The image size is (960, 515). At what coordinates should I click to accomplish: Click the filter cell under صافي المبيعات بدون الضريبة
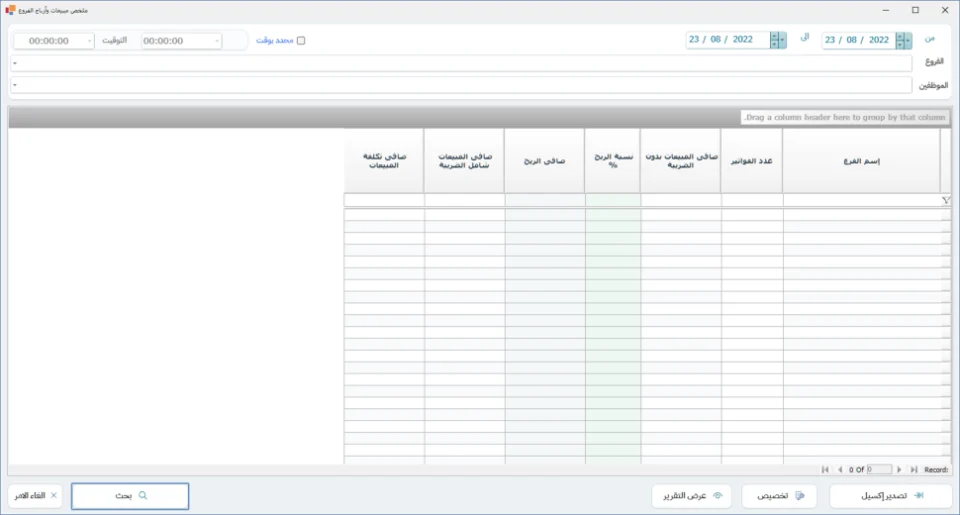(681, 200)
